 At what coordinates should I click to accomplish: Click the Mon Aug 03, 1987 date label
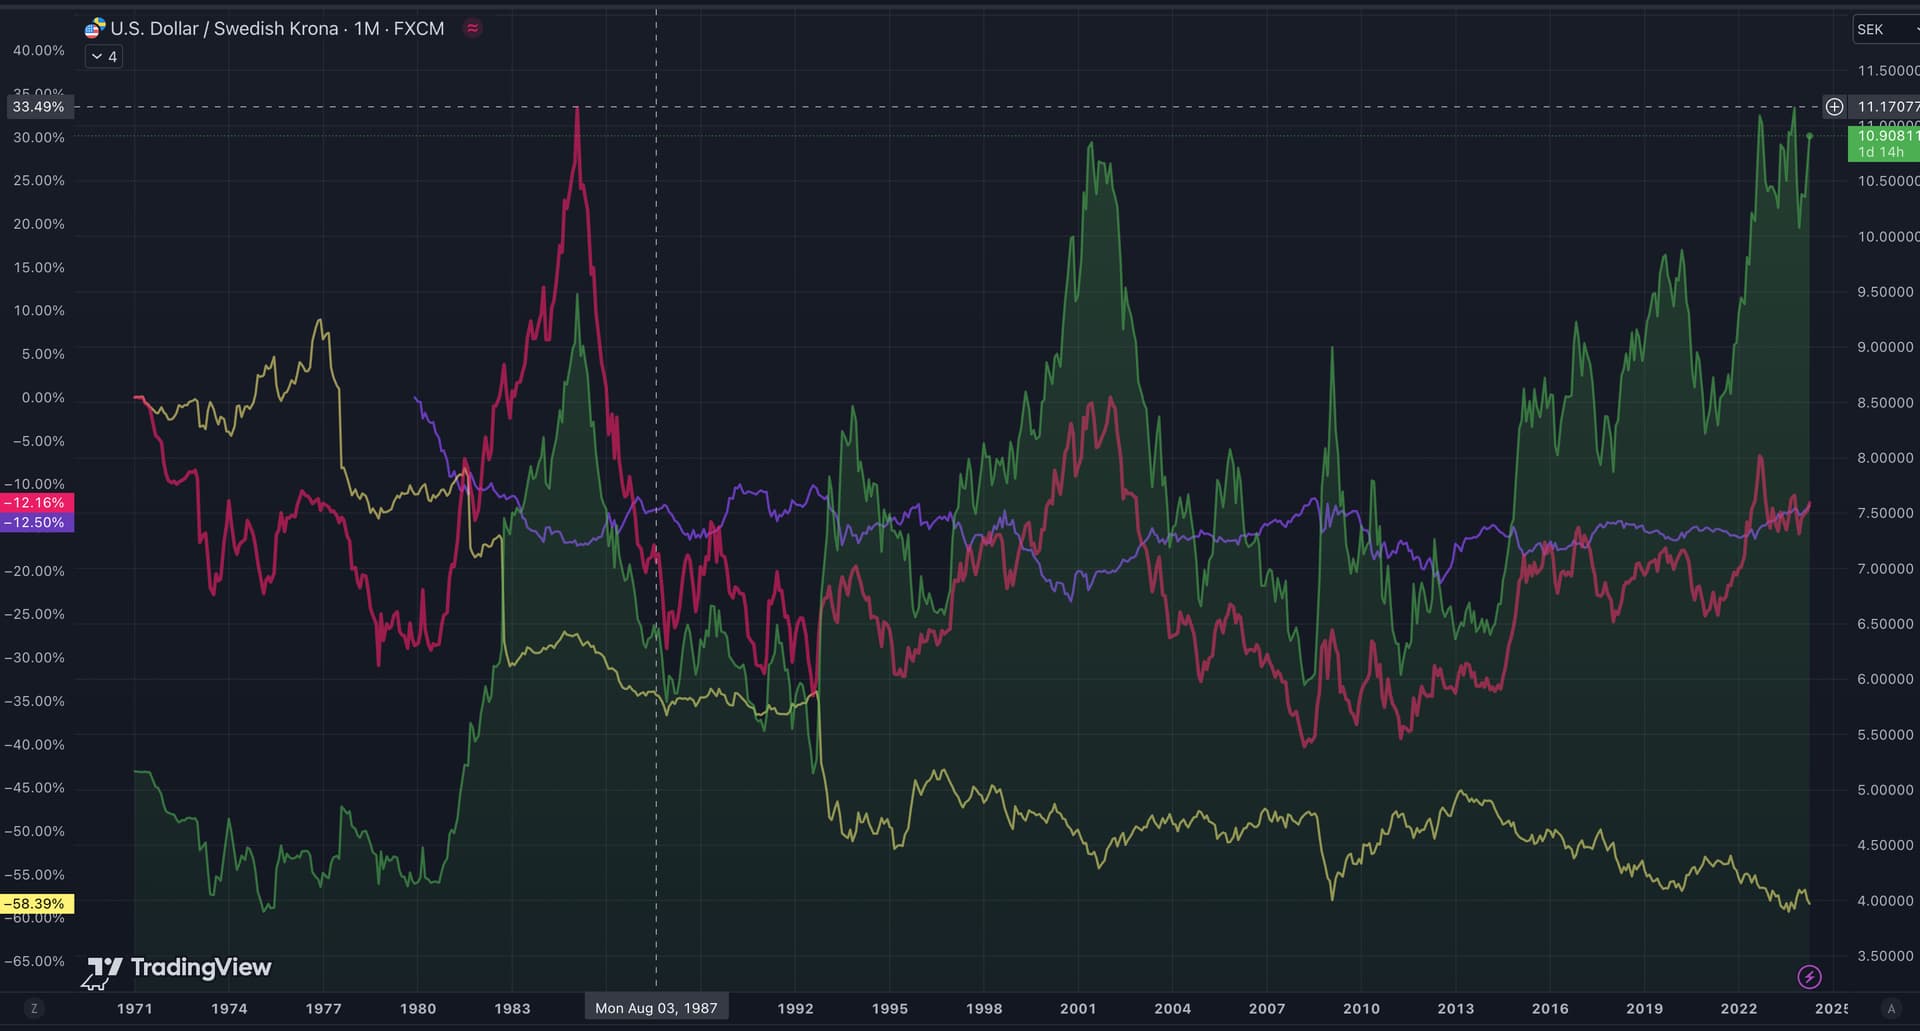656,1008
